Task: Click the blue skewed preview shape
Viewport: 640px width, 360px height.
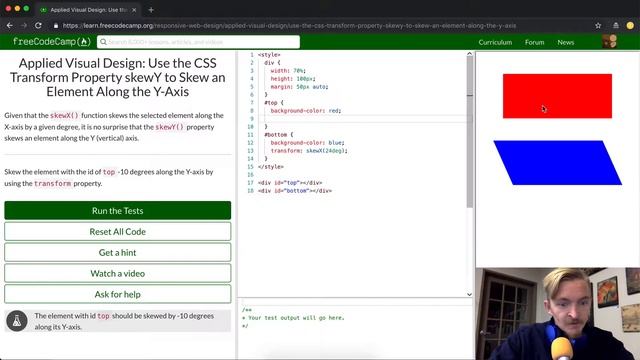Action: [558, 163]
